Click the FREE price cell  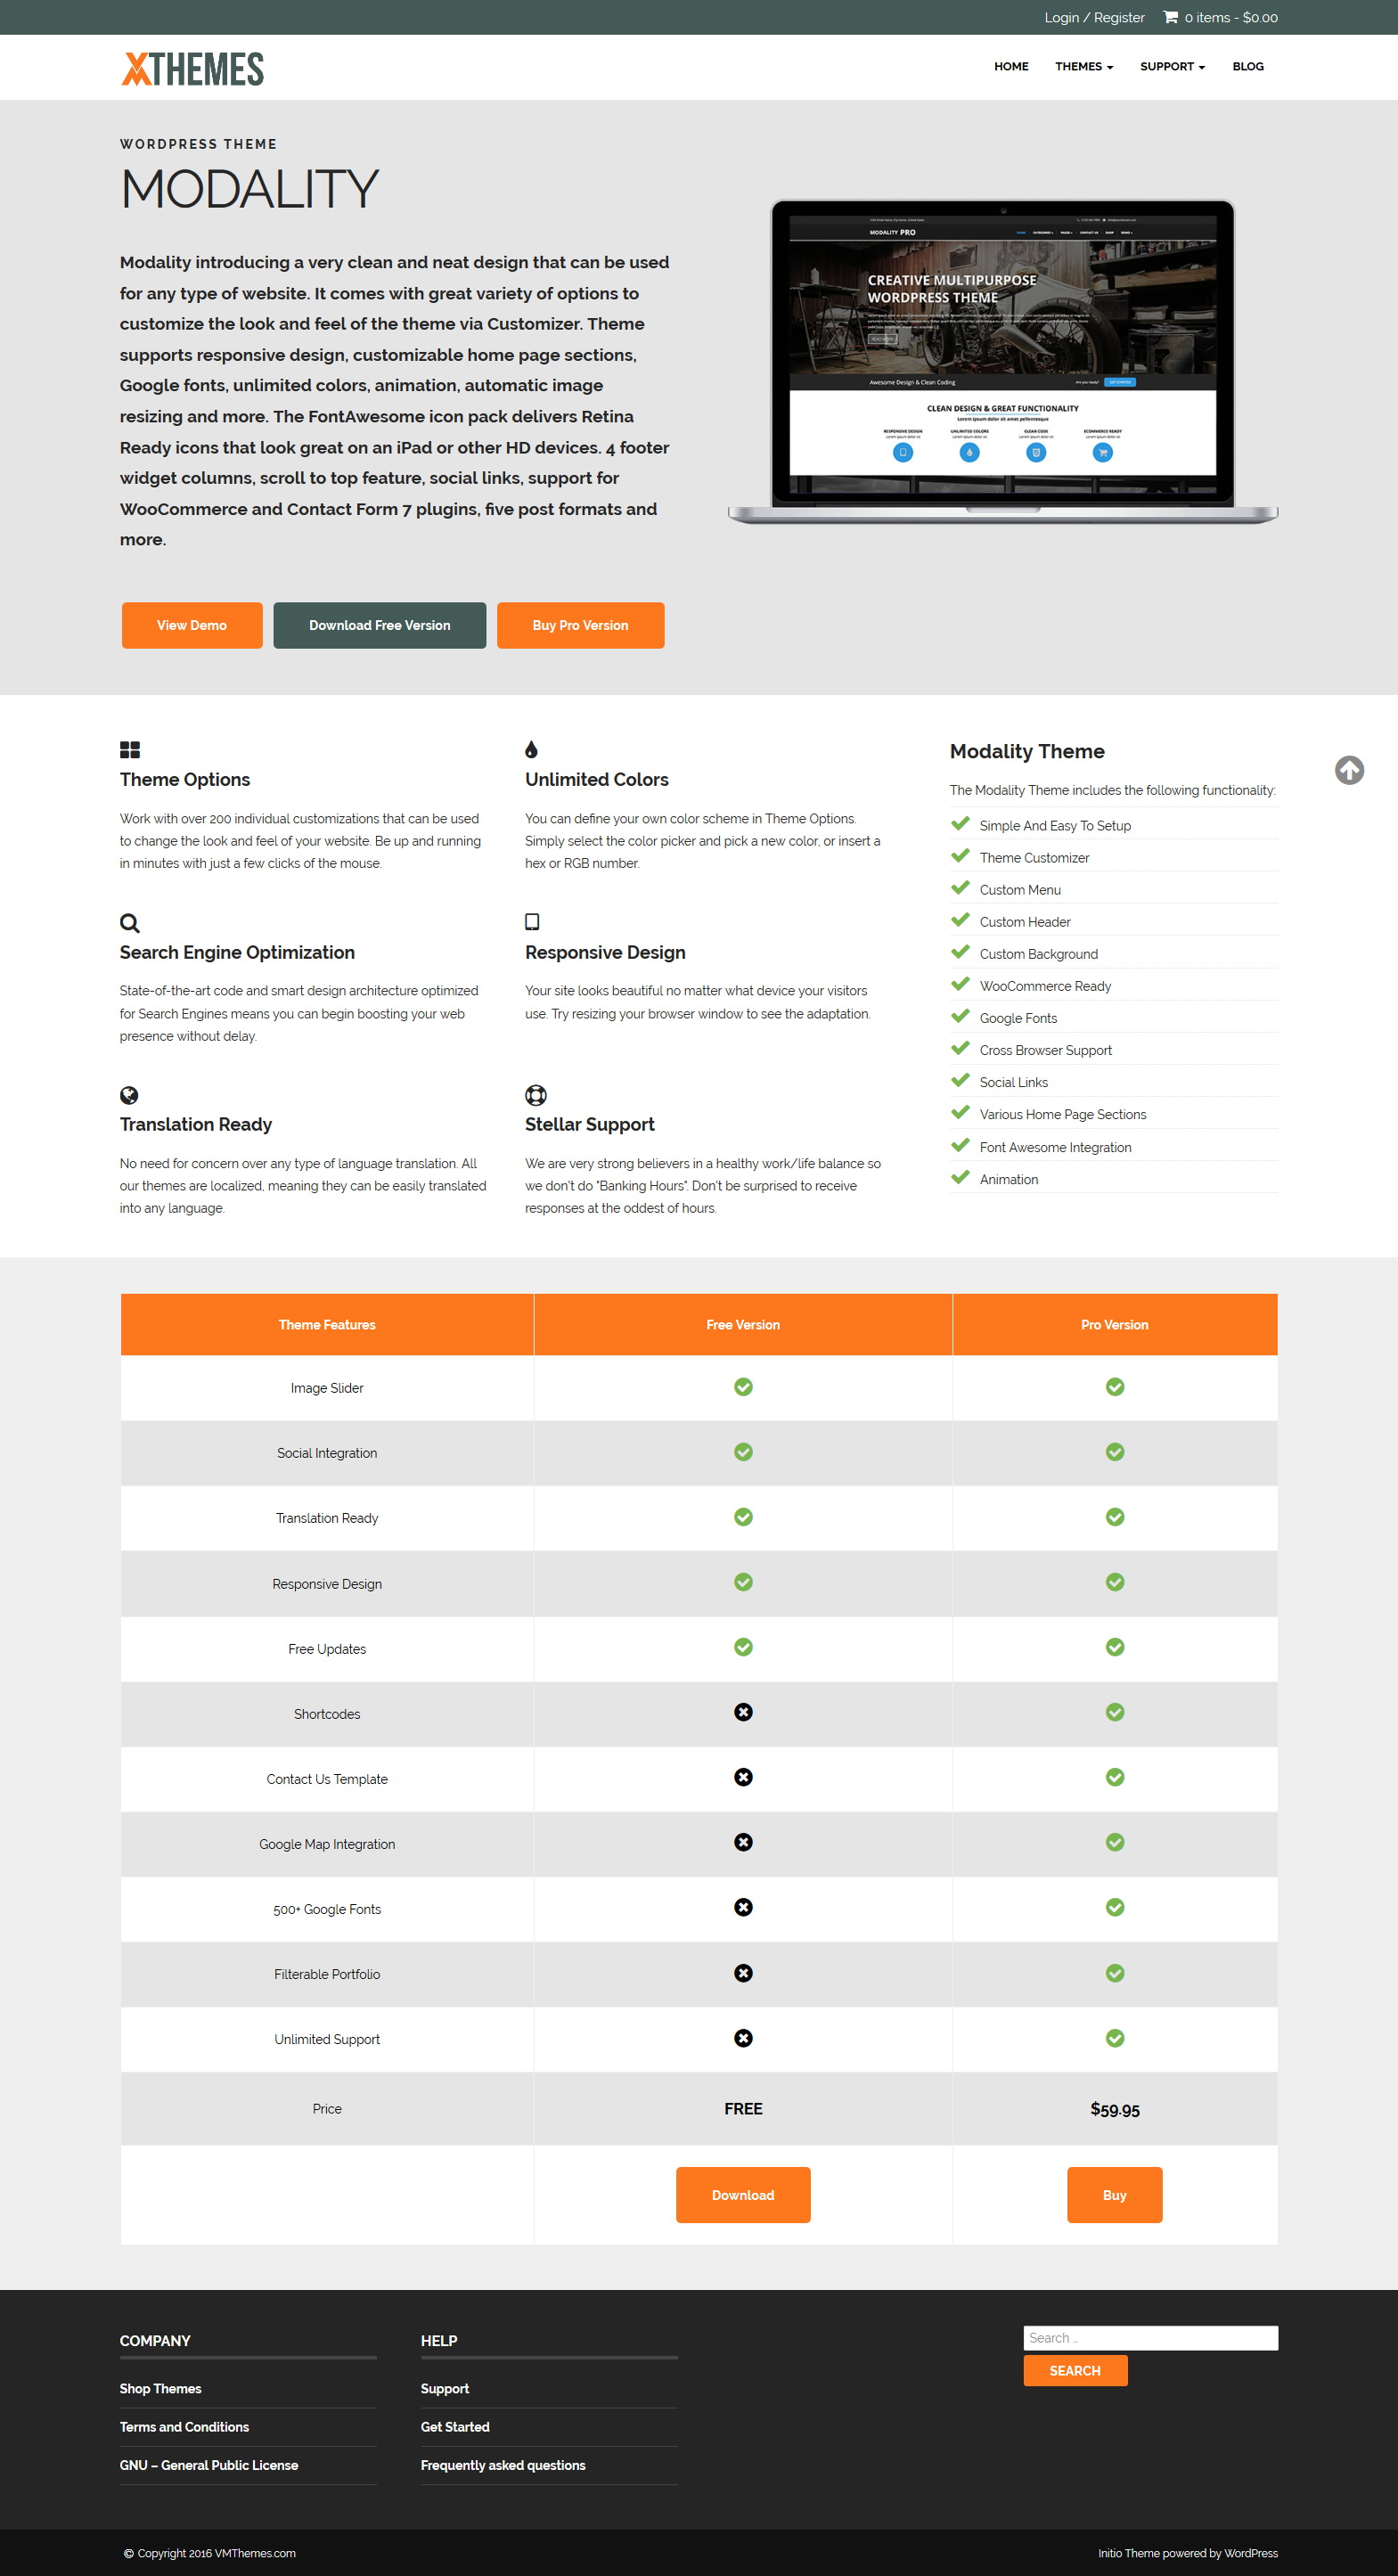[x=743, y=2109]
